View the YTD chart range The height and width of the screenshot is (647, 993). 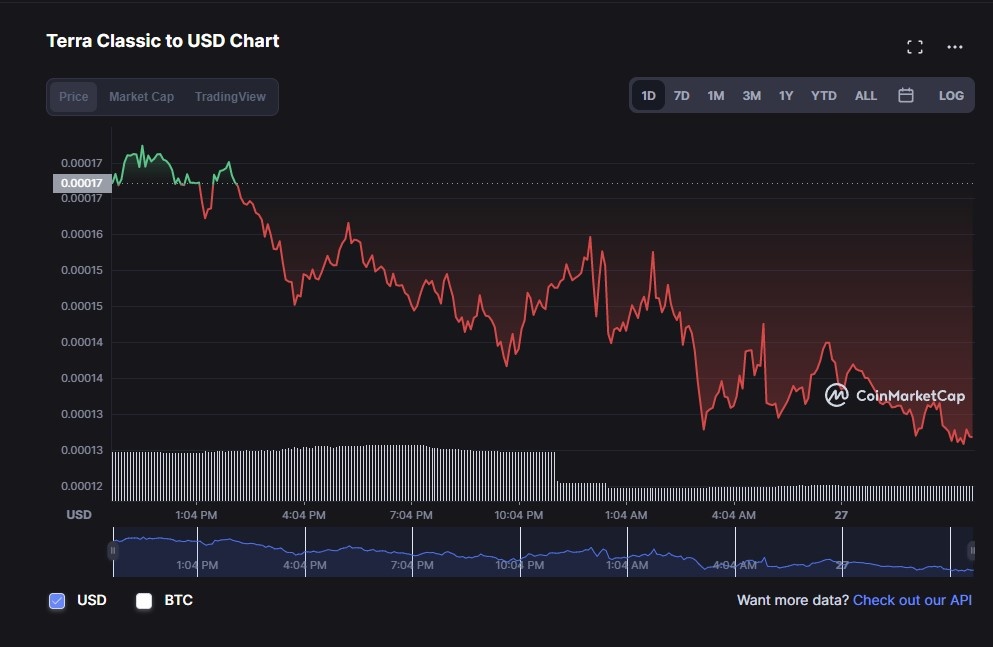(823, 95)
